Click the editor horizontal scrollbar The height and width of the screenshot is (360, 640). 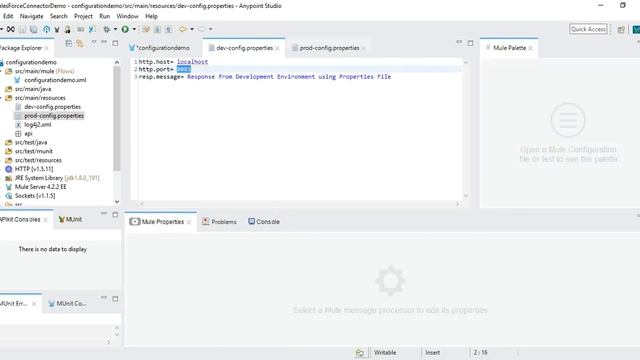click(300, 204)
